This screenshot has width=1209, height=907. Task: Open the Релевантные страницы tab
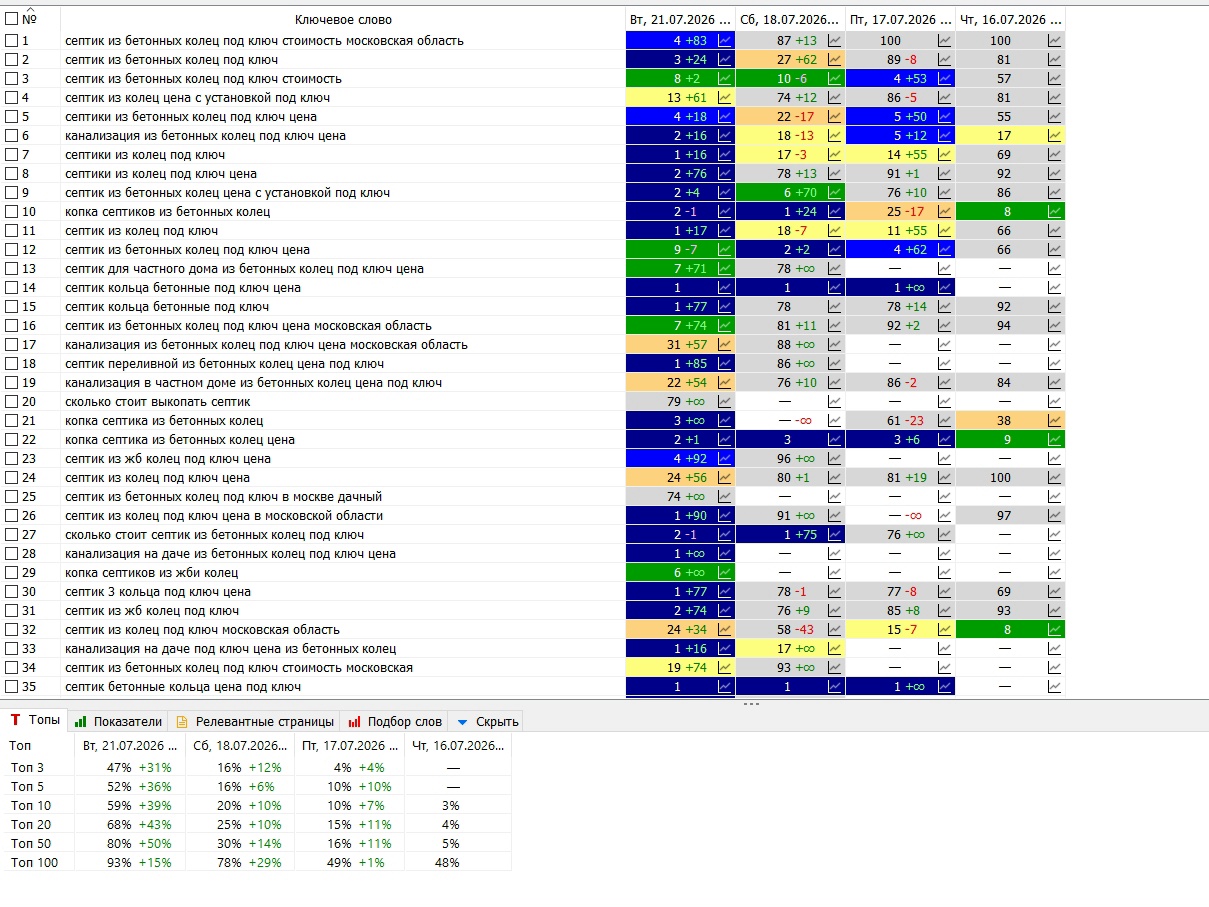pos(254,721)
